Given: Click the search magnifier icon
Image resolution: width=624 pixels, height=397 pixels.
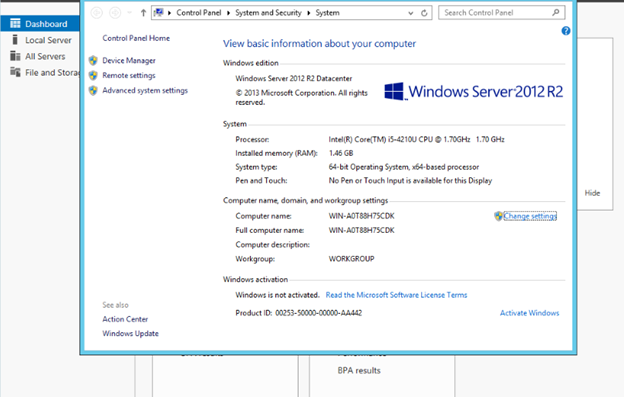Looking at the screenshot, I should click(556, 13).
